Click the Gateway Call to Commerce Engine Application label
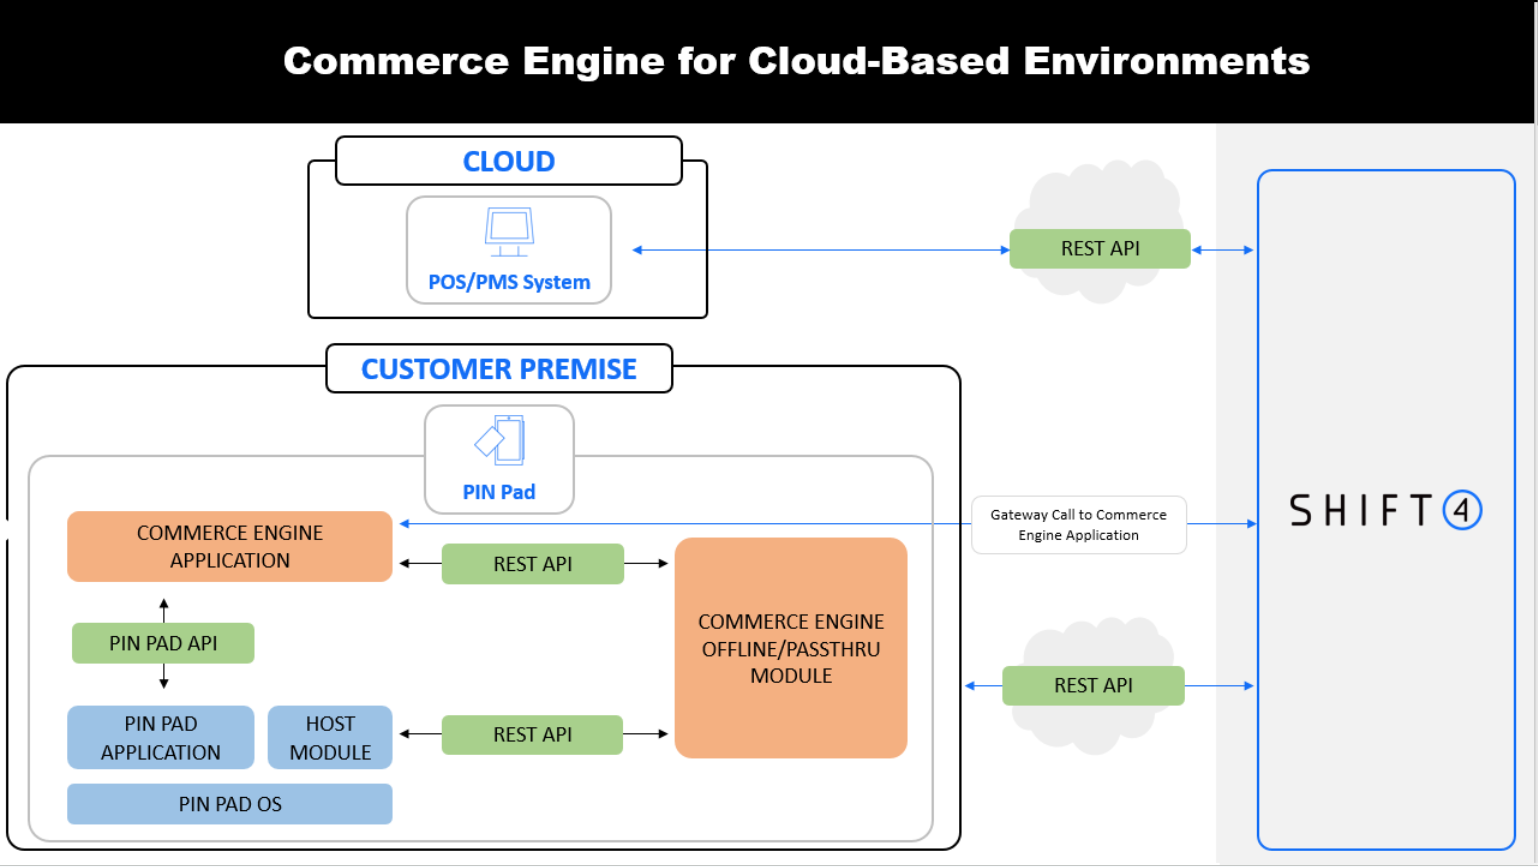 click(x=1078, y=525)
